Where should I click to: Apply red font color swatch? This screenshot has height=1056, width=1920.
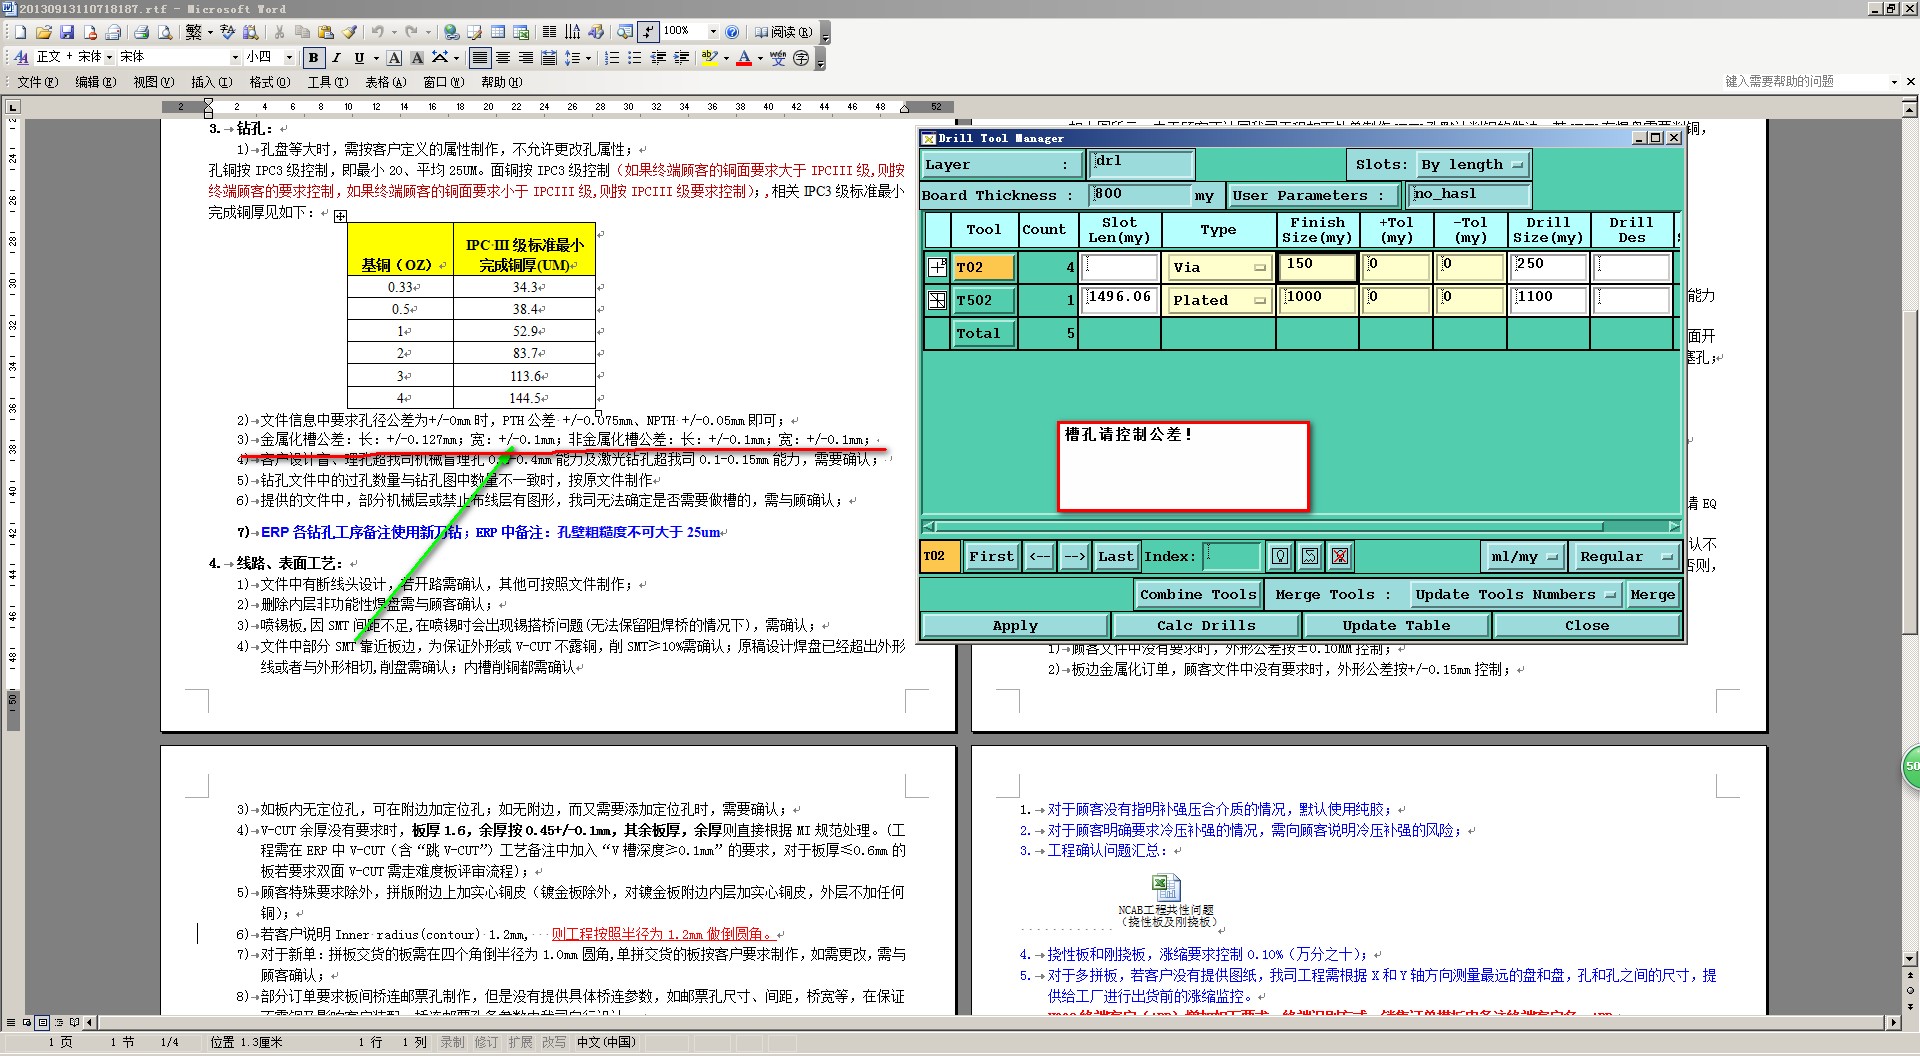pyautogui.click(x=743, y=58)
